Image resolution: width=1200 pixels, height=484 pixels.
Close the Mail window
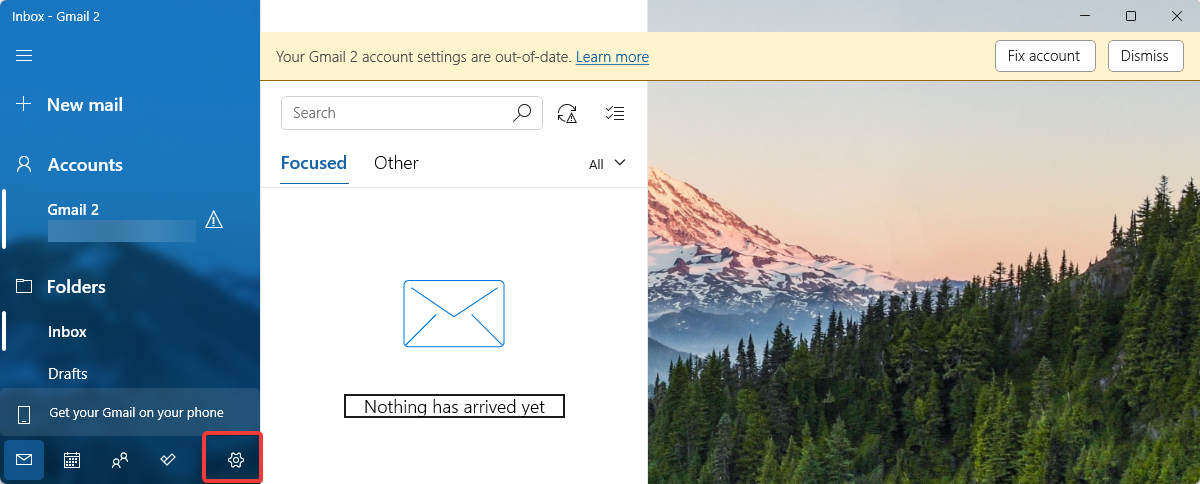pos(1177,16)
